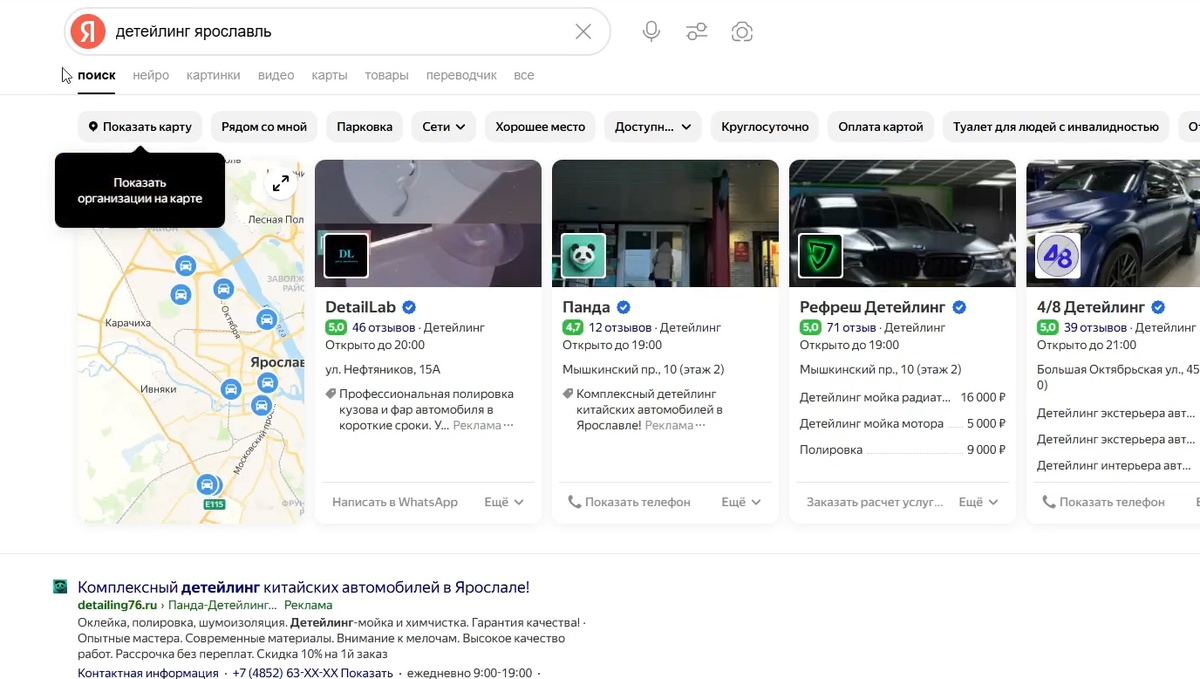Open the DetailLab organization title
The width and height of the screenshot is (1200, 679).
(x=361, y=307)
